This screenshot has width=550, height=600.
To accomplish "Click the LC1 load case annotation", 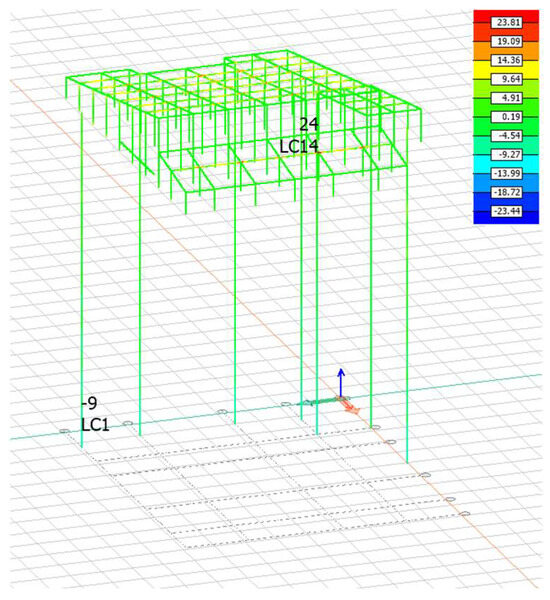I will click(x=95, y=425).
